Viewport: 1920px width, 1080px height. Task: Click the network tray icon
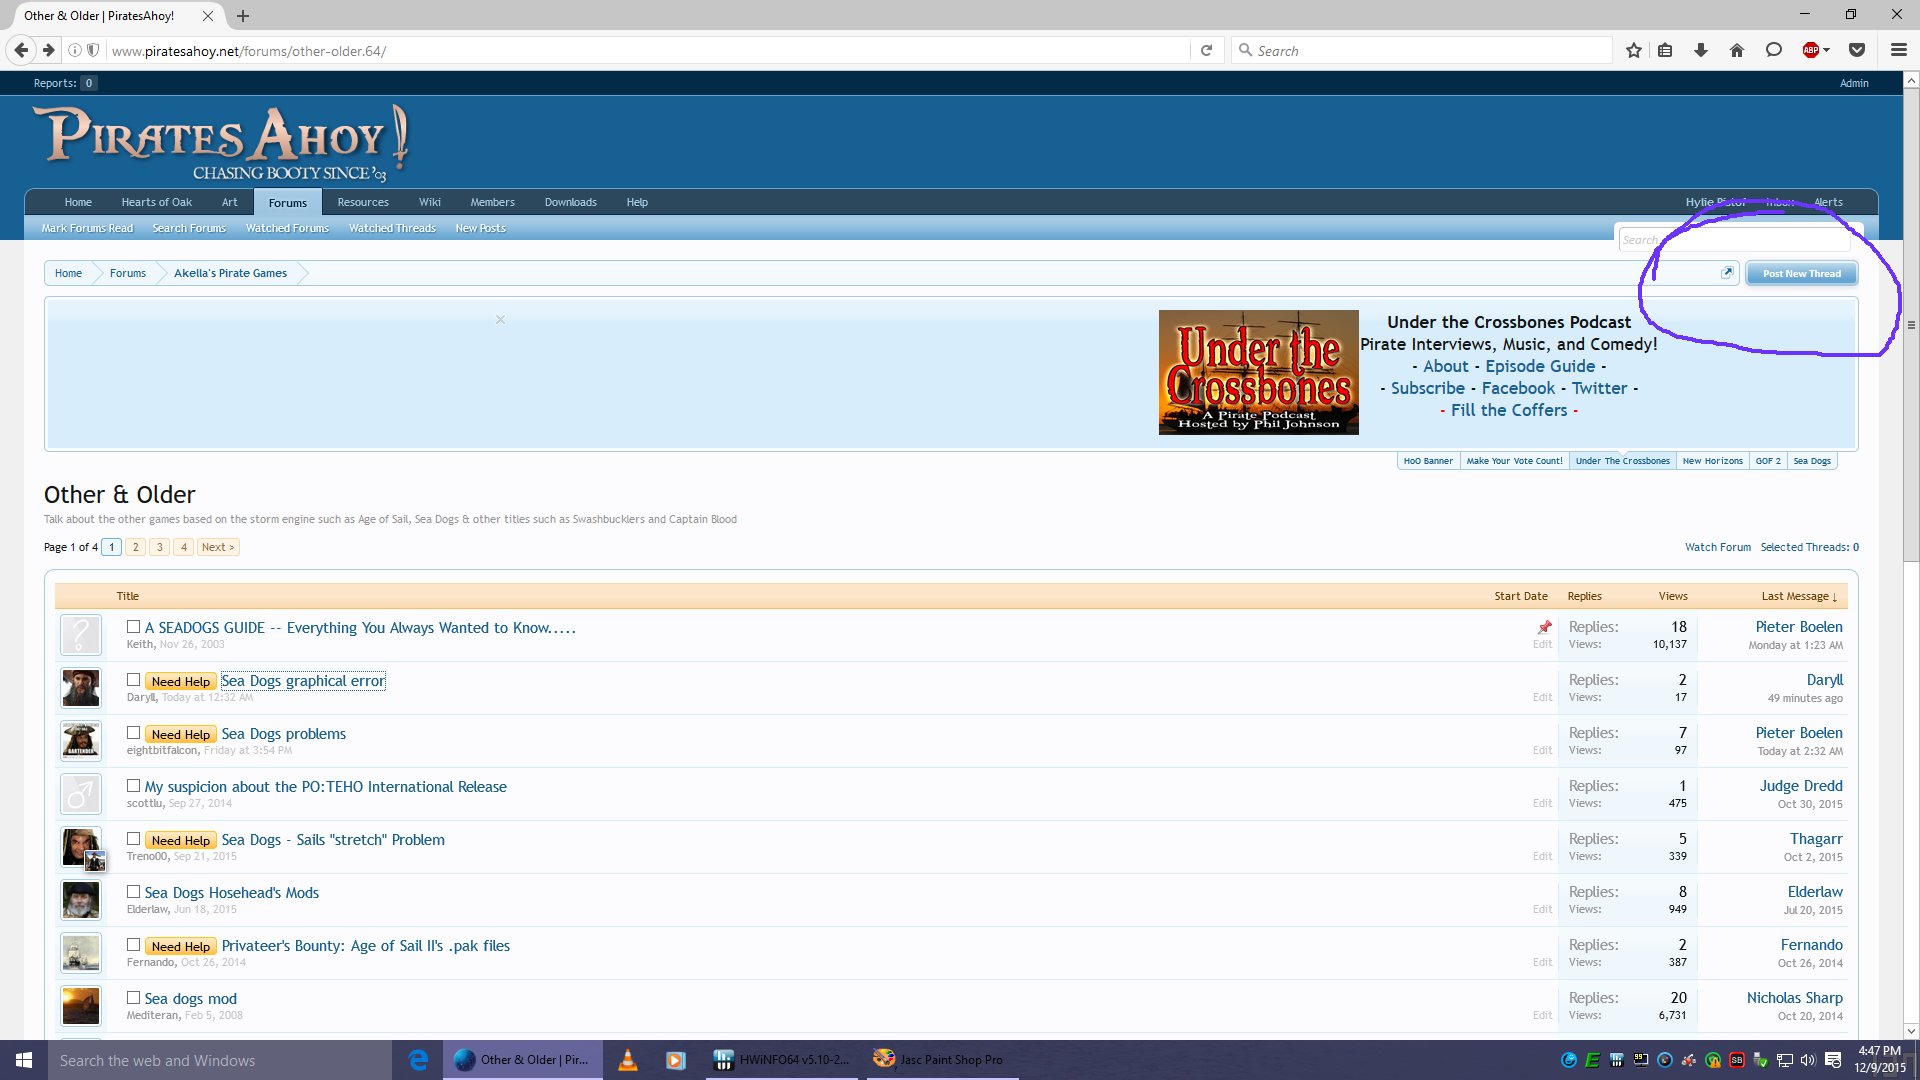pos(1785,1060)
